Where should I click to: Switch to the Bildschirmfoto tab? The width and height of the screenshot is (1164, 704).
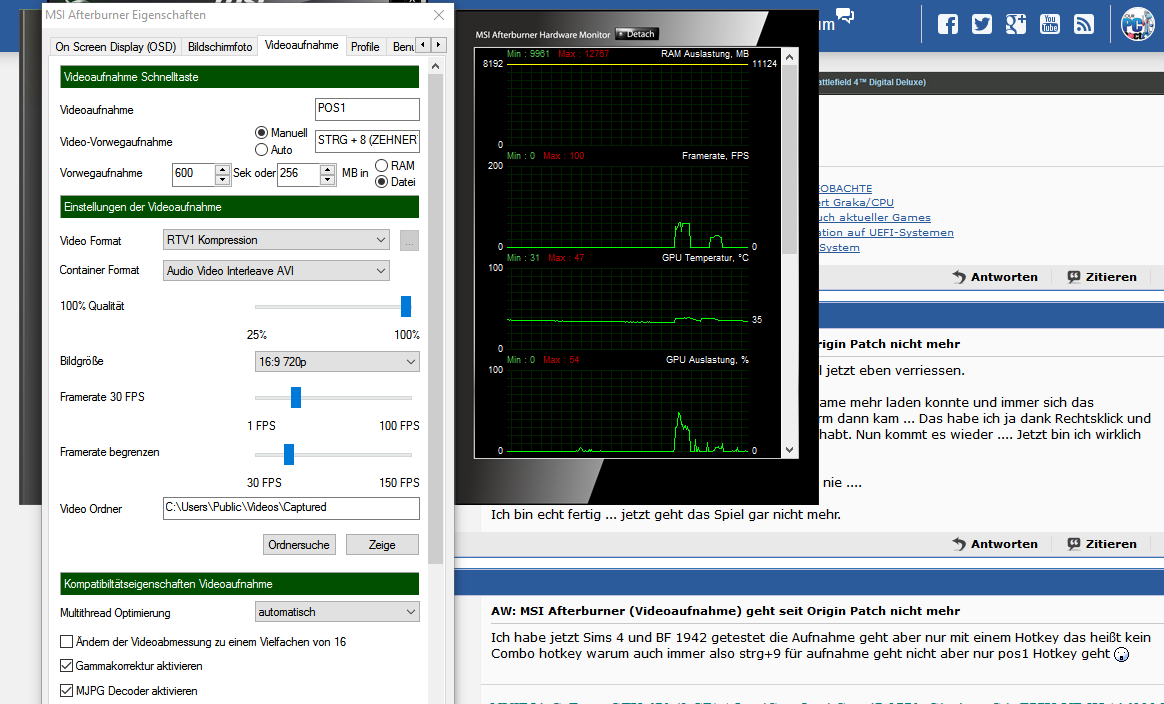[x=220, y=47]
